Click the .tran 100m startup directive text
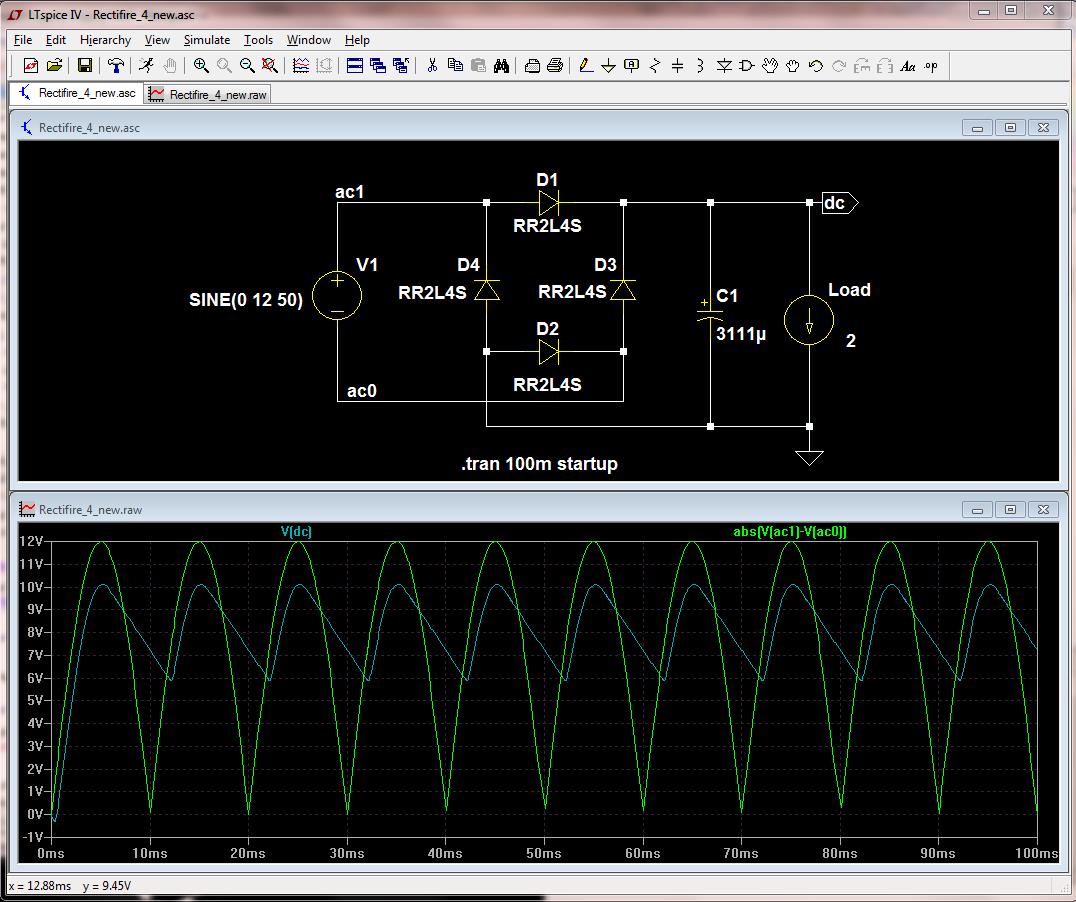Screen dimensions: 1076x902 click(539, 464)
